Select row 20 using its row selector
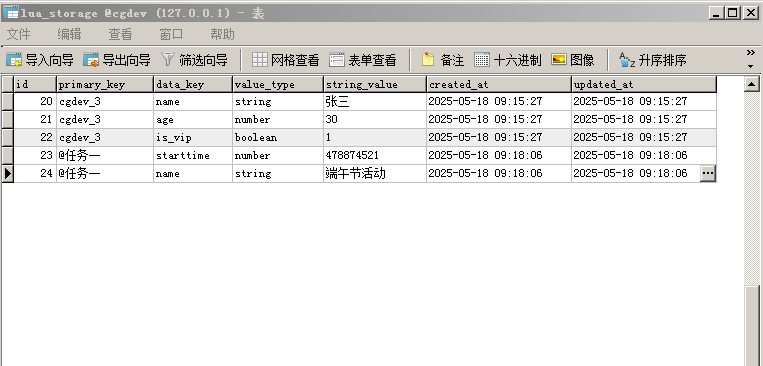Screen dimensions: 763x366 click(7, 101)
